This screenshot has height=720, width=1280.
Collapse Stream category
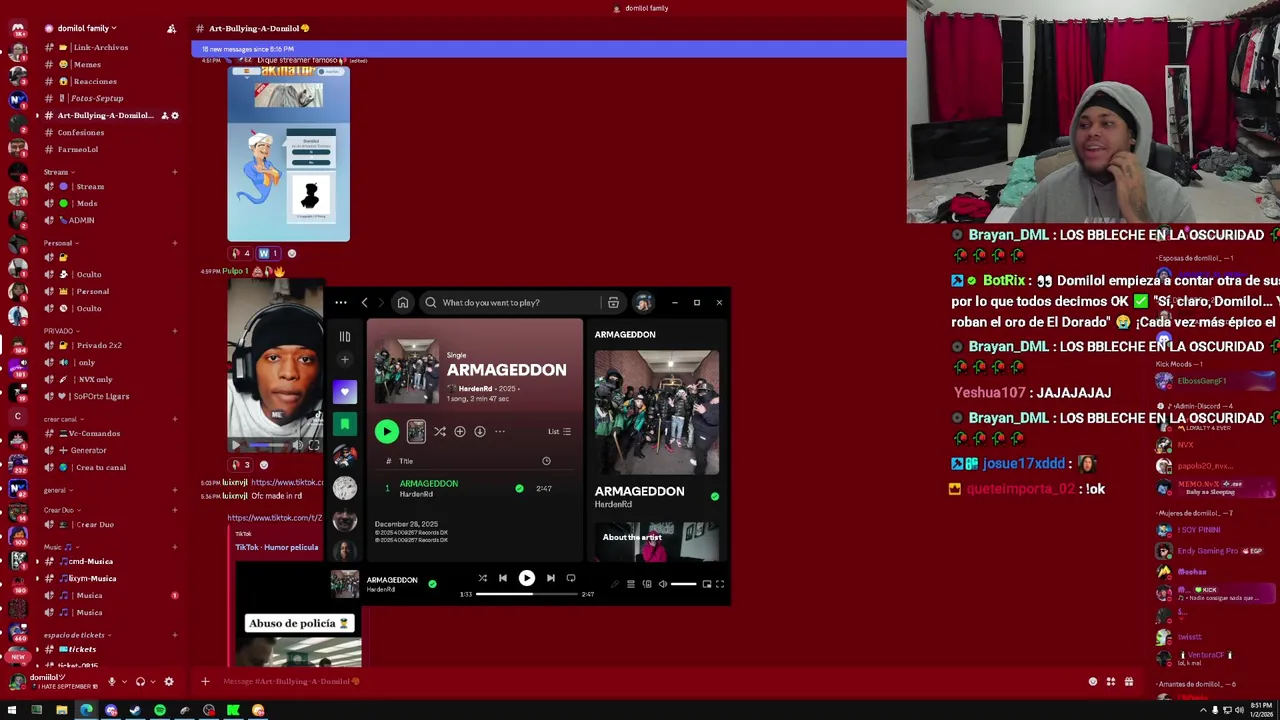tap(57, 172)
